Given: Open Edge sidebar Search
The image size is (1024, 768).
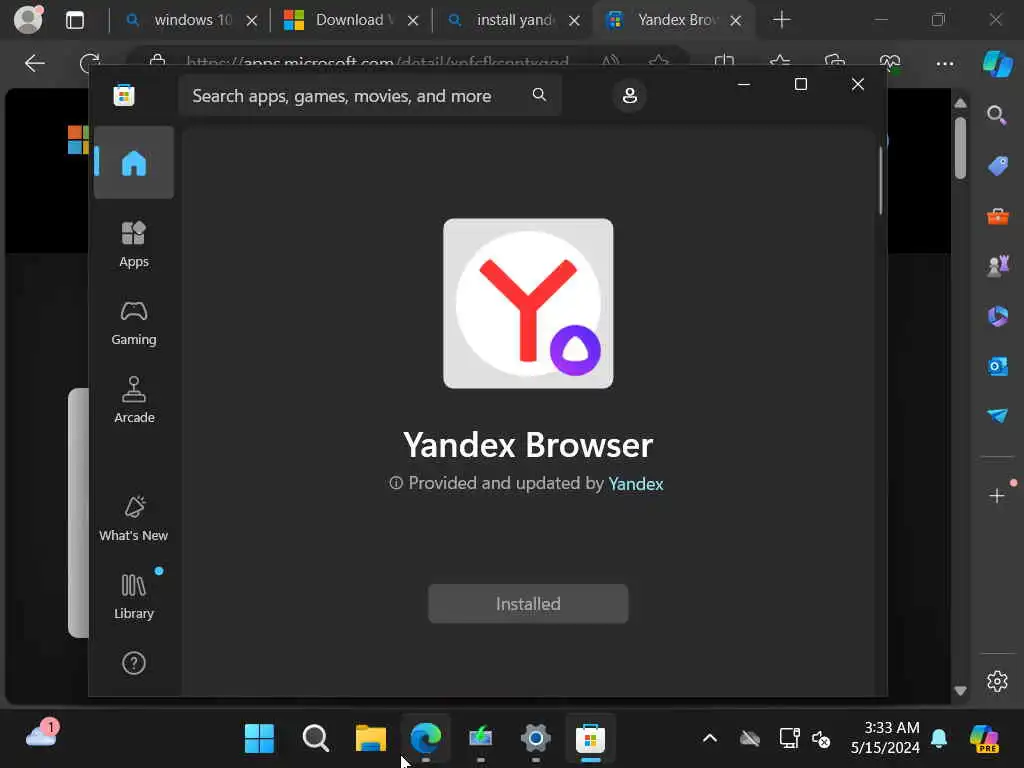Looking at the screenshot, I should pyautogui.click(x=997, y=116).
